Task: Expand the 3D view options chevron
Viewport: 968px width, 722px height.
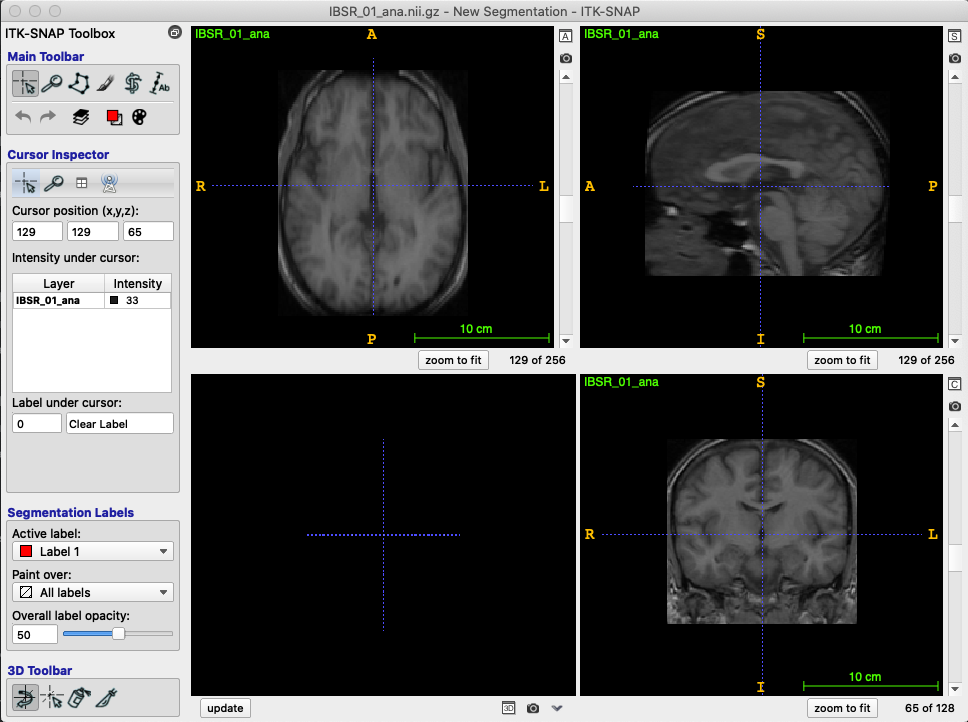Action: [x=557, y=708]
